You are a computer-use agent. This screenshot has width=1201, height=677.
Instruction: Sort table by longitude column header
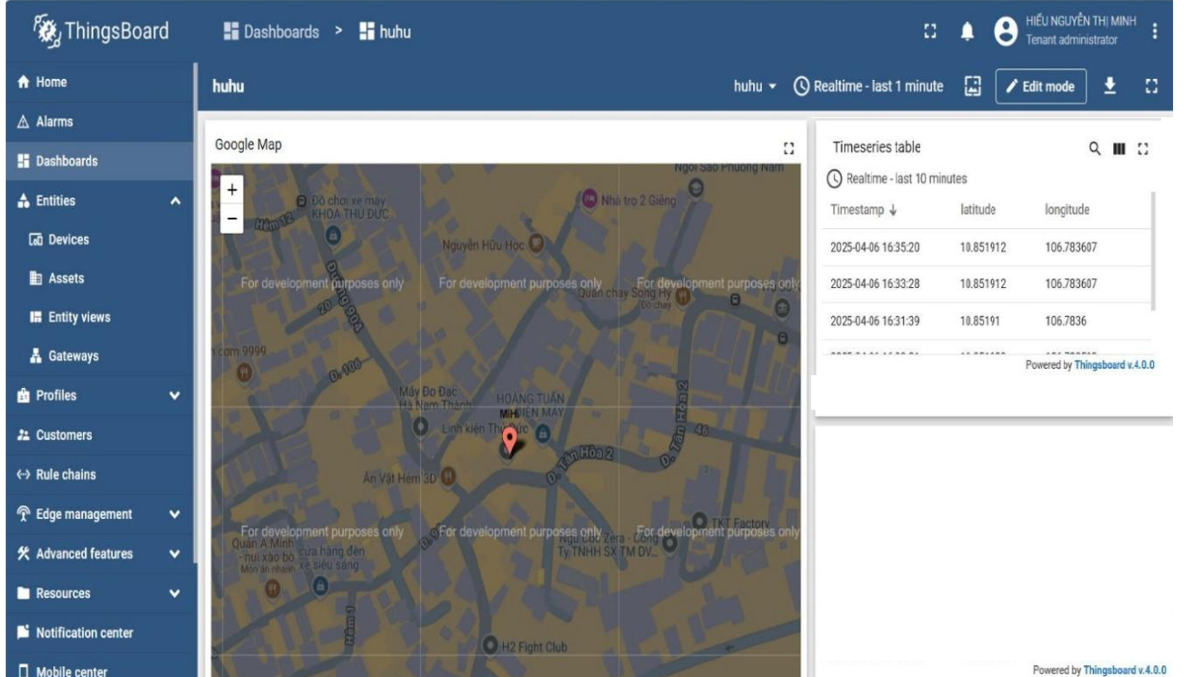coord(1067,211)
